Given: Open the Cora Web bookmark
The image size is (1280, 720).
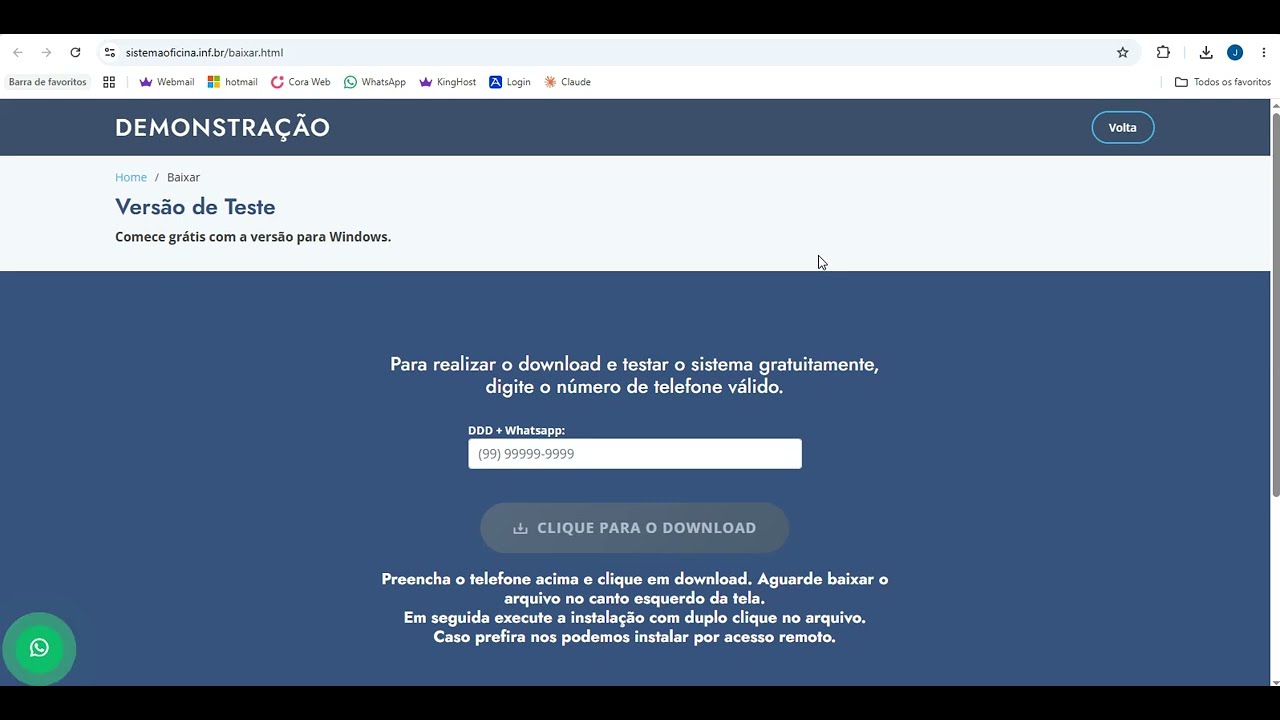Looking at the screenshot, I should [301, 82].
